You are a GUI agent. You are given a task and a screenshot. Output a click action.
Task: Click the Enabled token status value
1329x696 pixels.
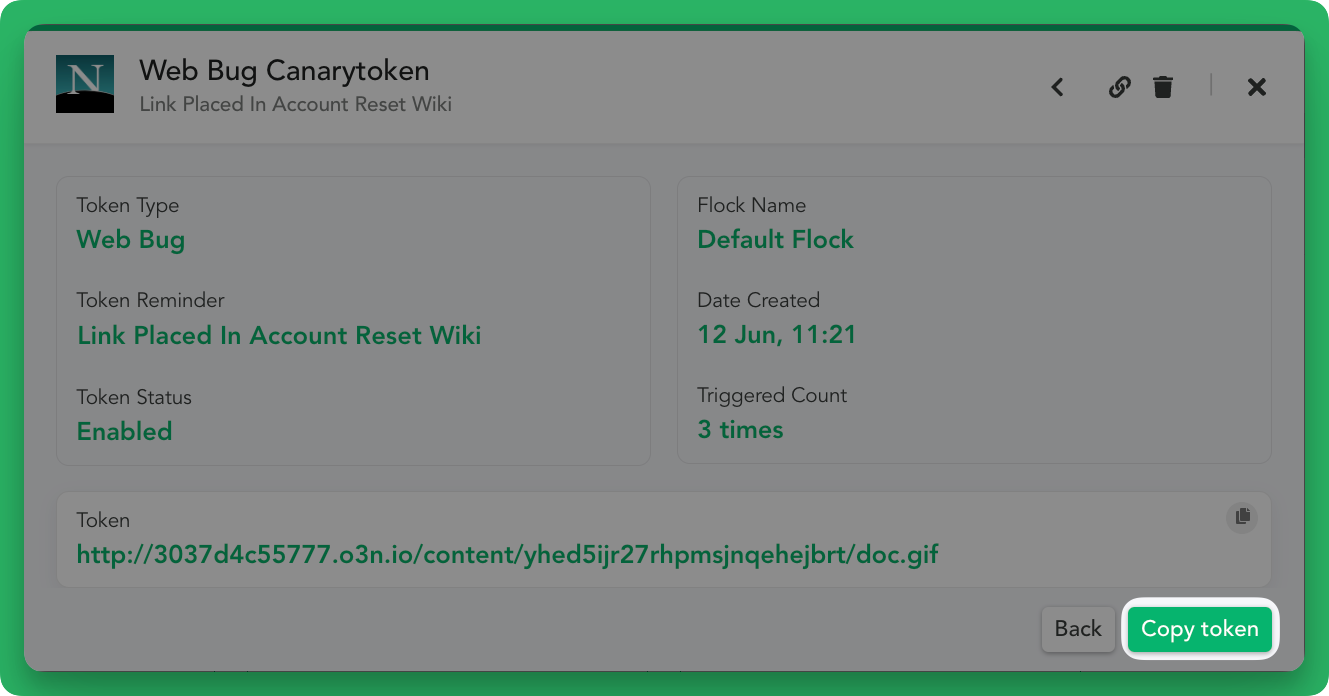click(x=125, y=431)
